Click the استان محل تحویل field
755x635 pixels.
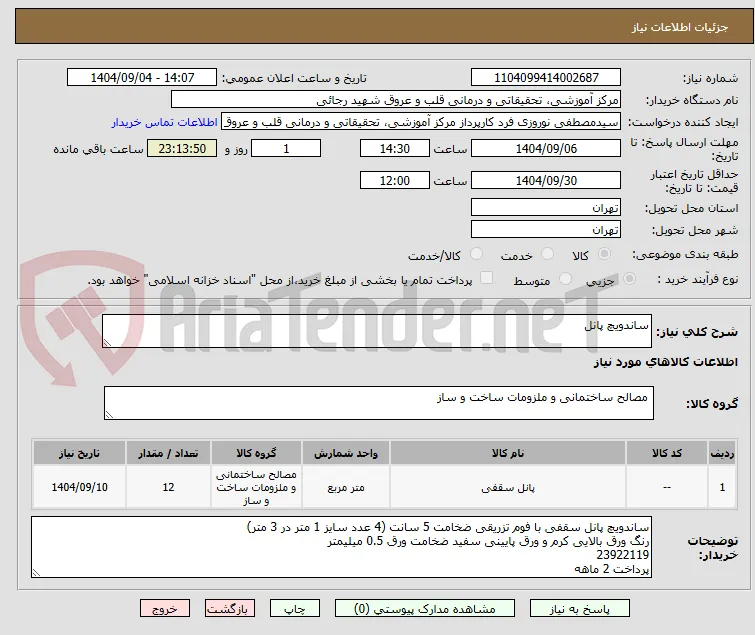(x=546, y=207)
